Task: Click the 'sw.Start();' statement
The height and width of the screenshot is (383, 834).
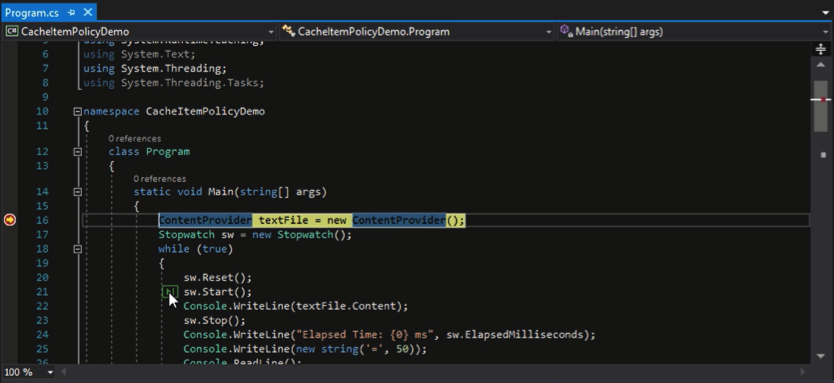Action: point(218,292)
